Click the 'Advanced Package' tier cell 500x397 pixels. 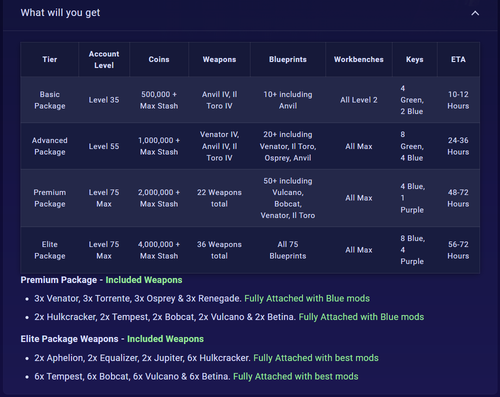click(x=50, y=146)
